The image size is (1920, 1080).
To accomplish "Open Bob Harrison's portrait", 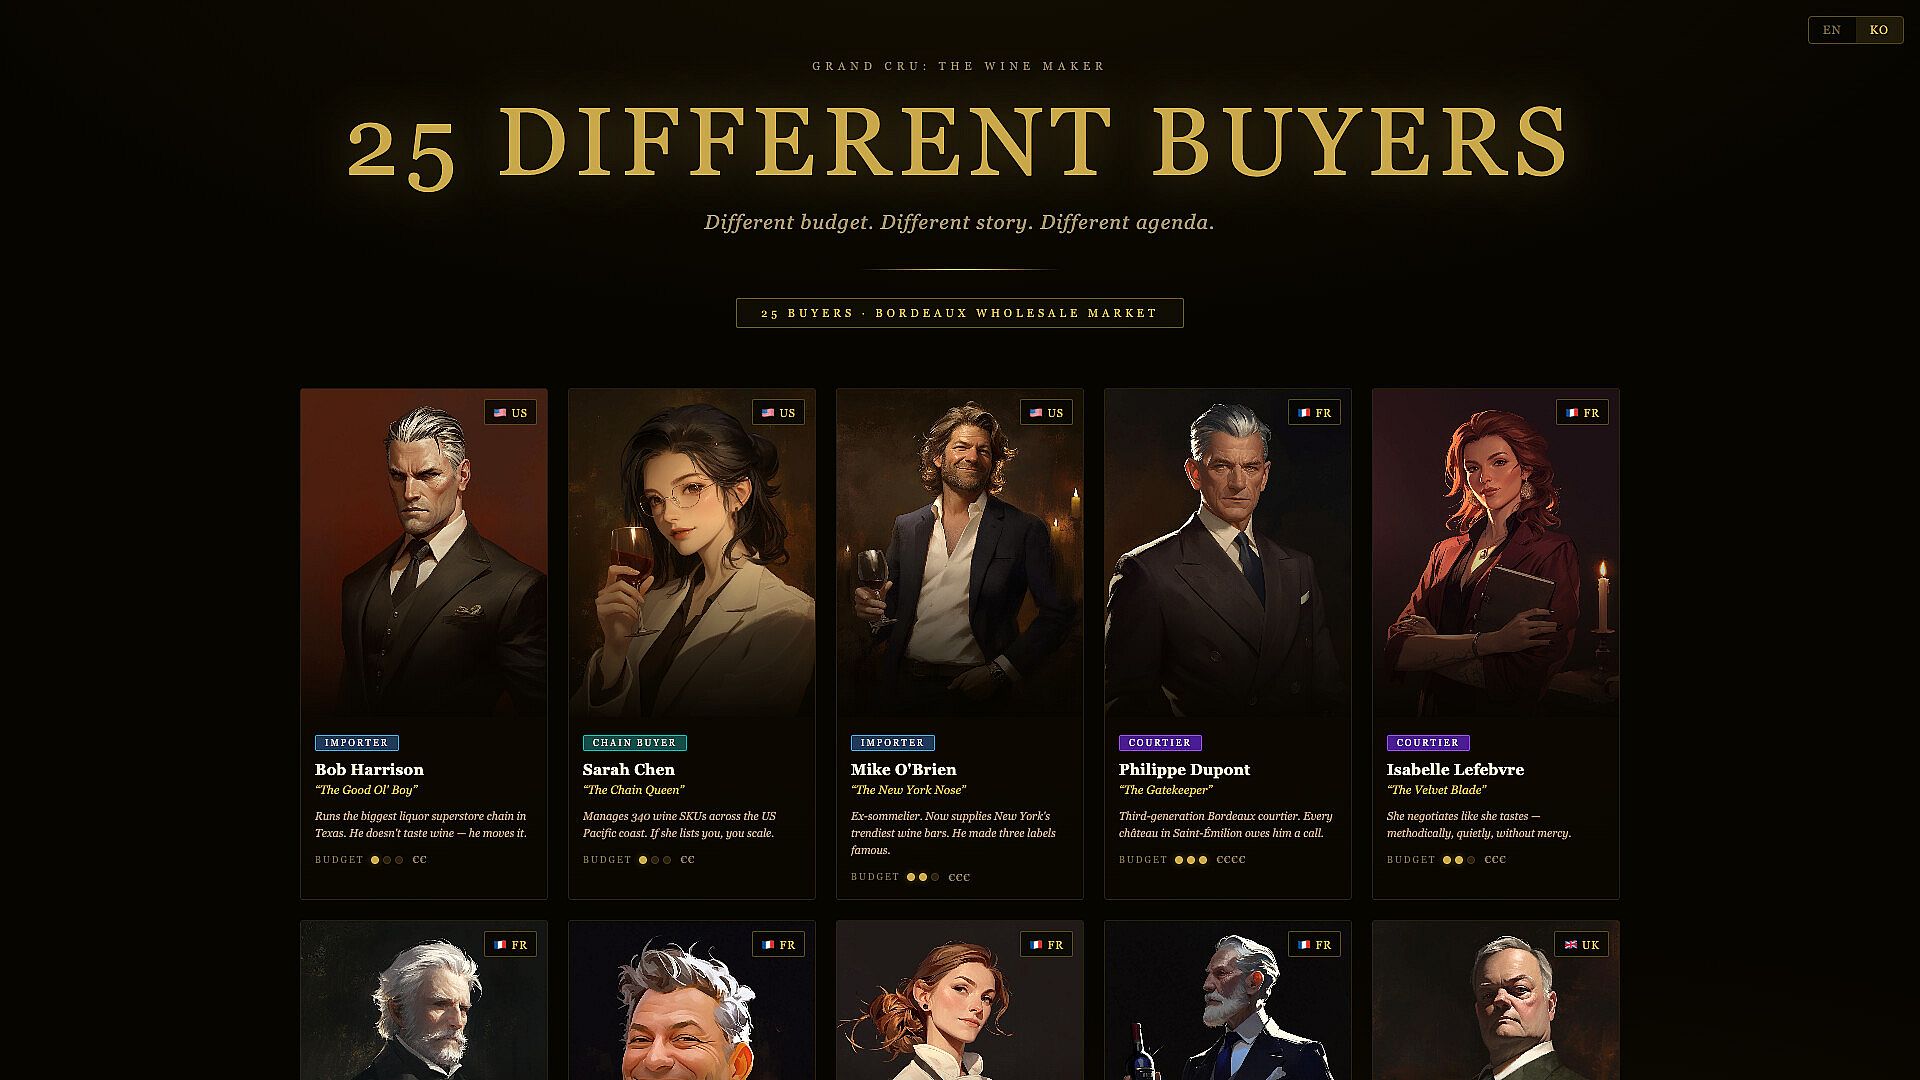I will (424, 553).
